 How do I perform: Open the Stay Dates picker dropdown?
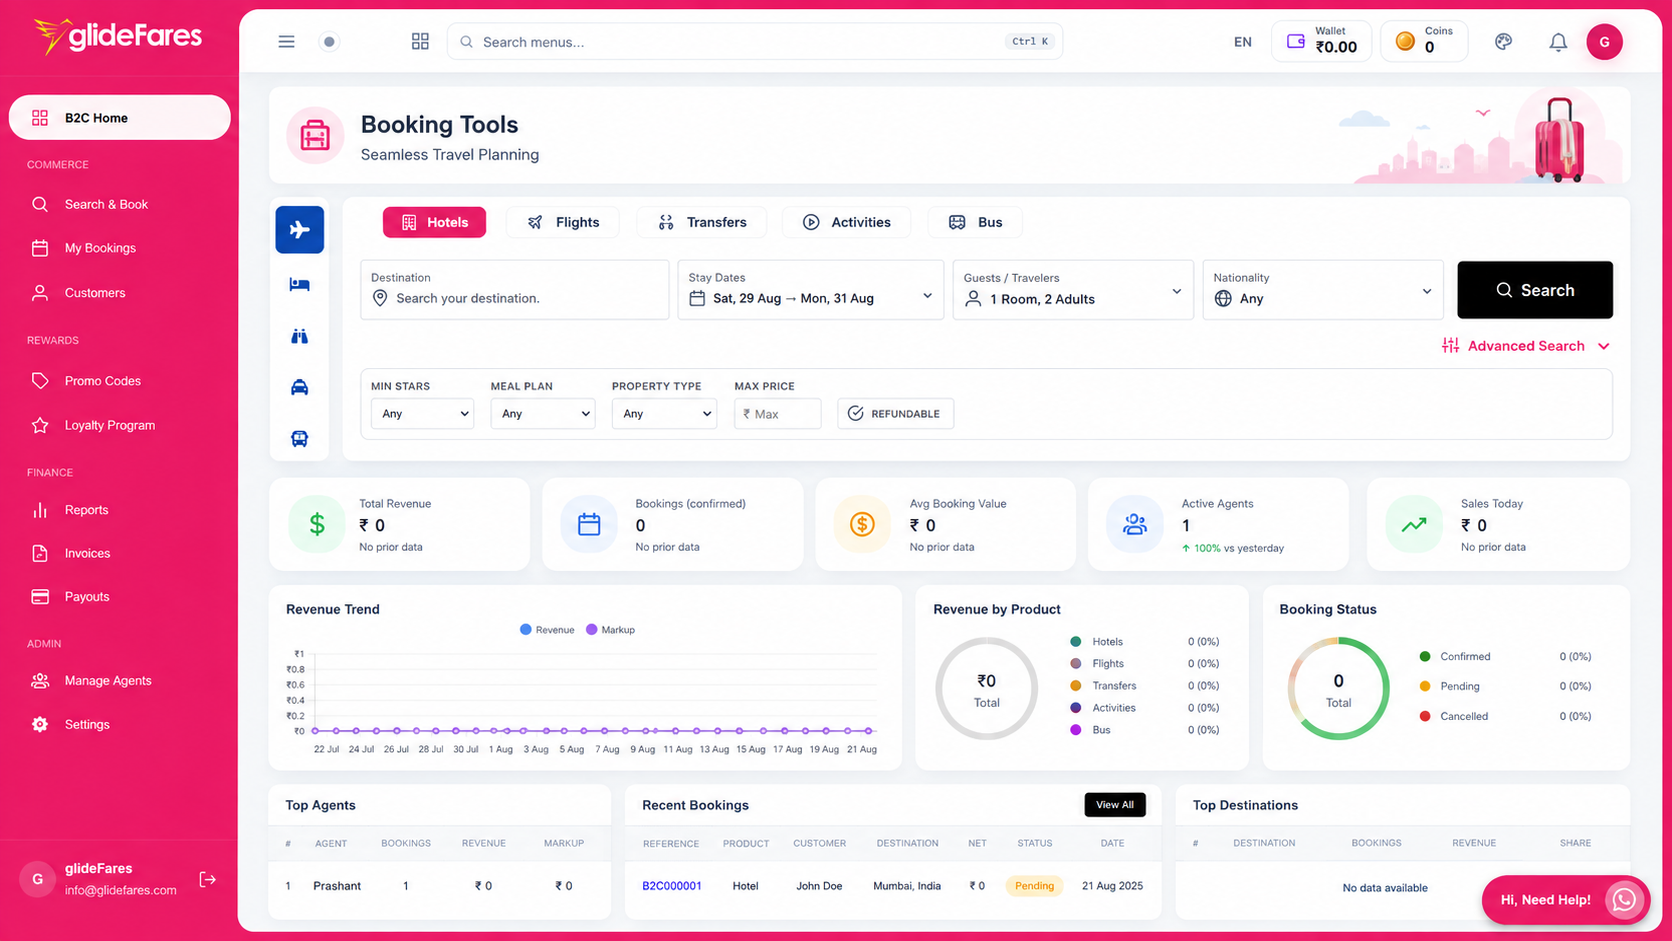(811, 290)
